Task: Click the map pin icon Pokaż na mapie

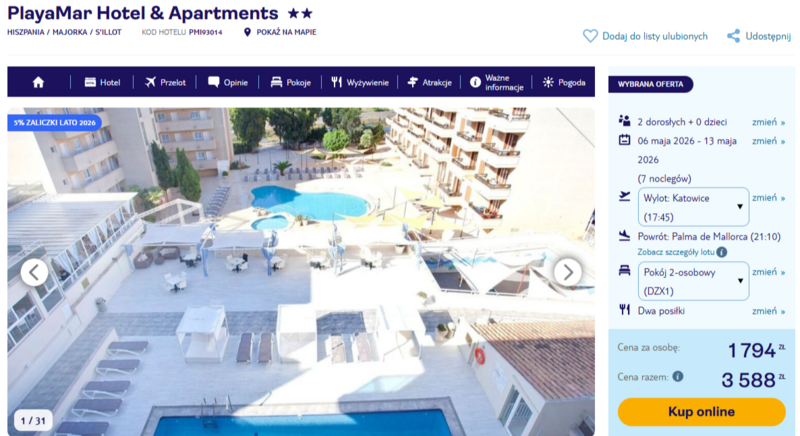Action: tap(247, 32)
